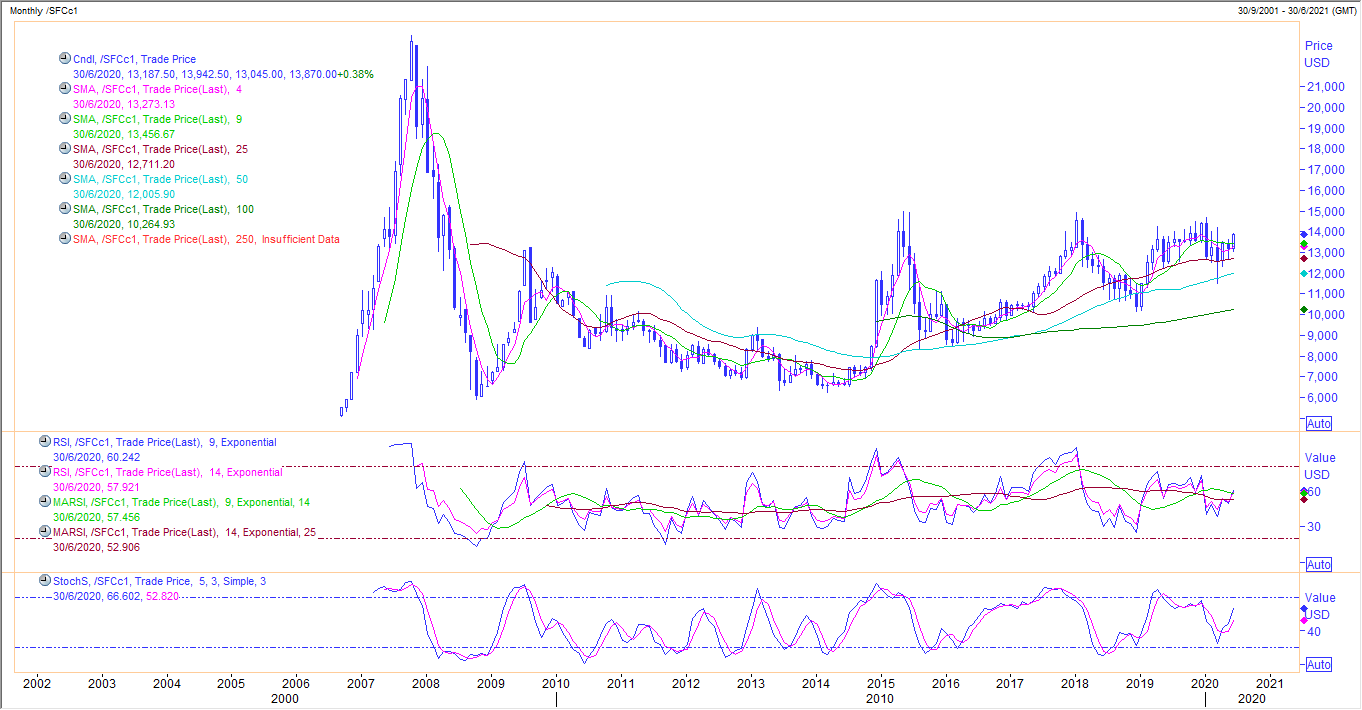
Task: Click the value 30/6/2020, 12,711.20
Action: (124, 165)
